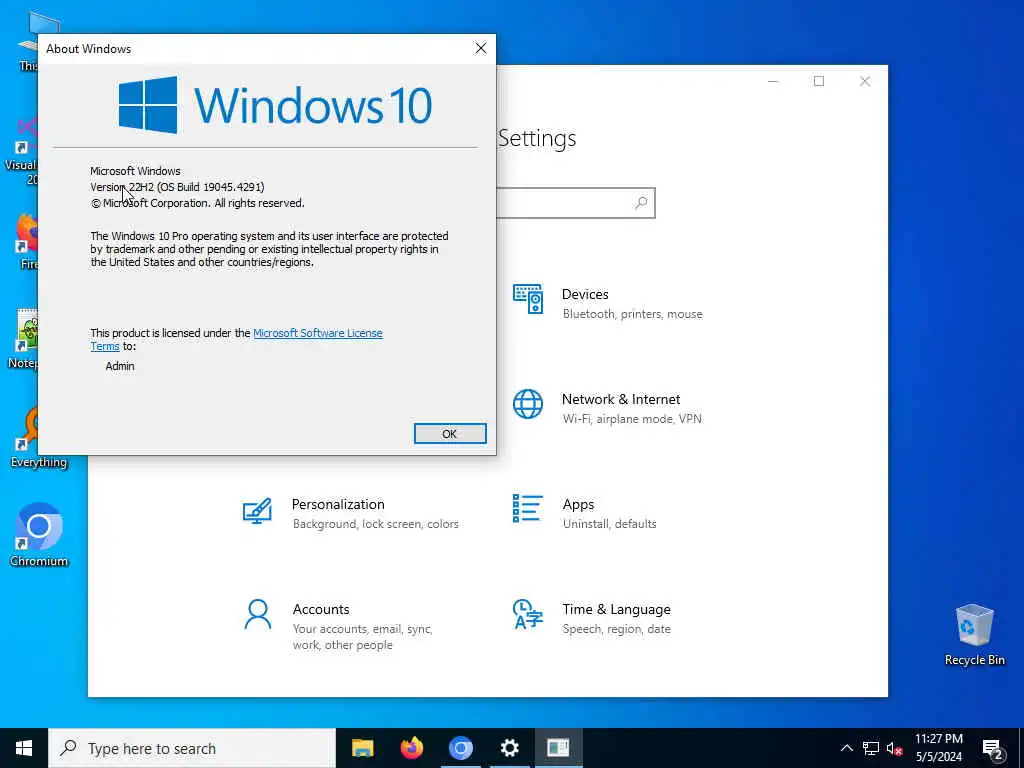Open Firefox from the taskbar
Image resolution: width=1024 pixels, height=768 pixels.
[411, 748]
